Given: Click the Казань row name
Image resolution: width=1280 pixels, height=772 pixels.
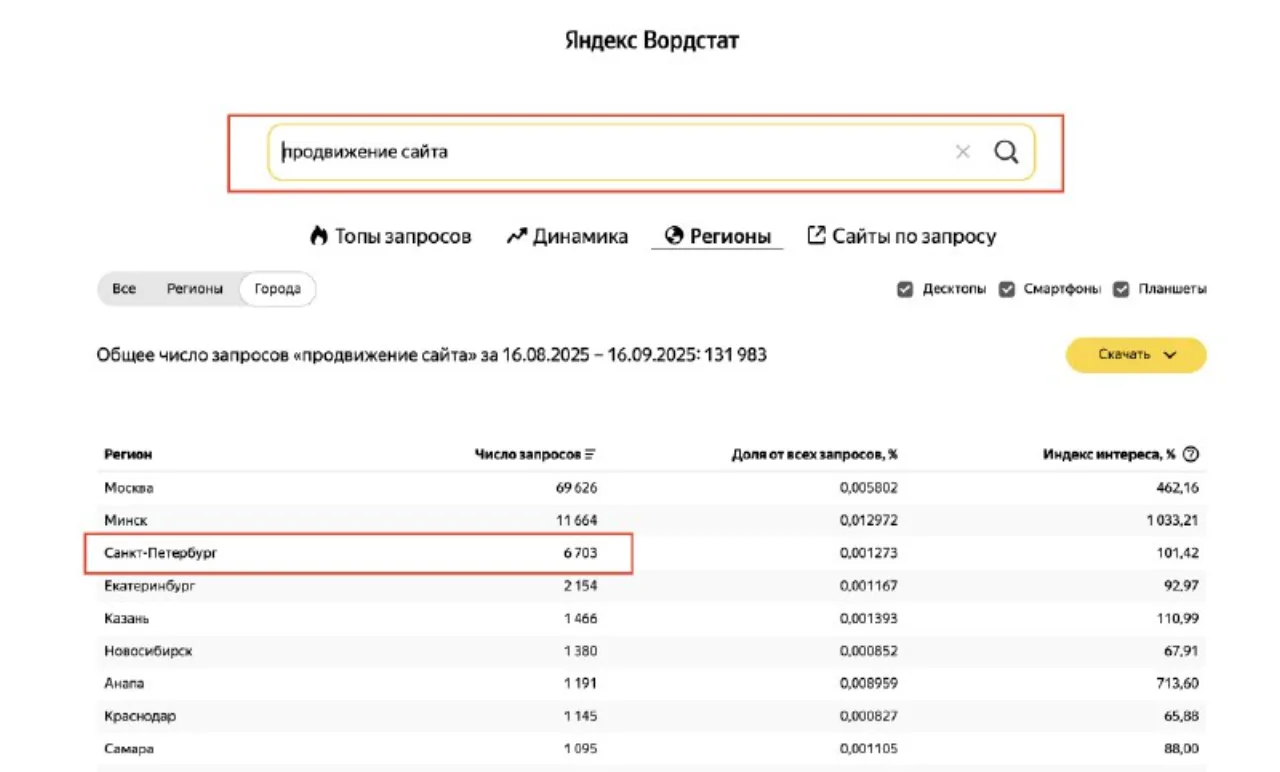Looking at the screenshot, I should [x=126, y=619].
